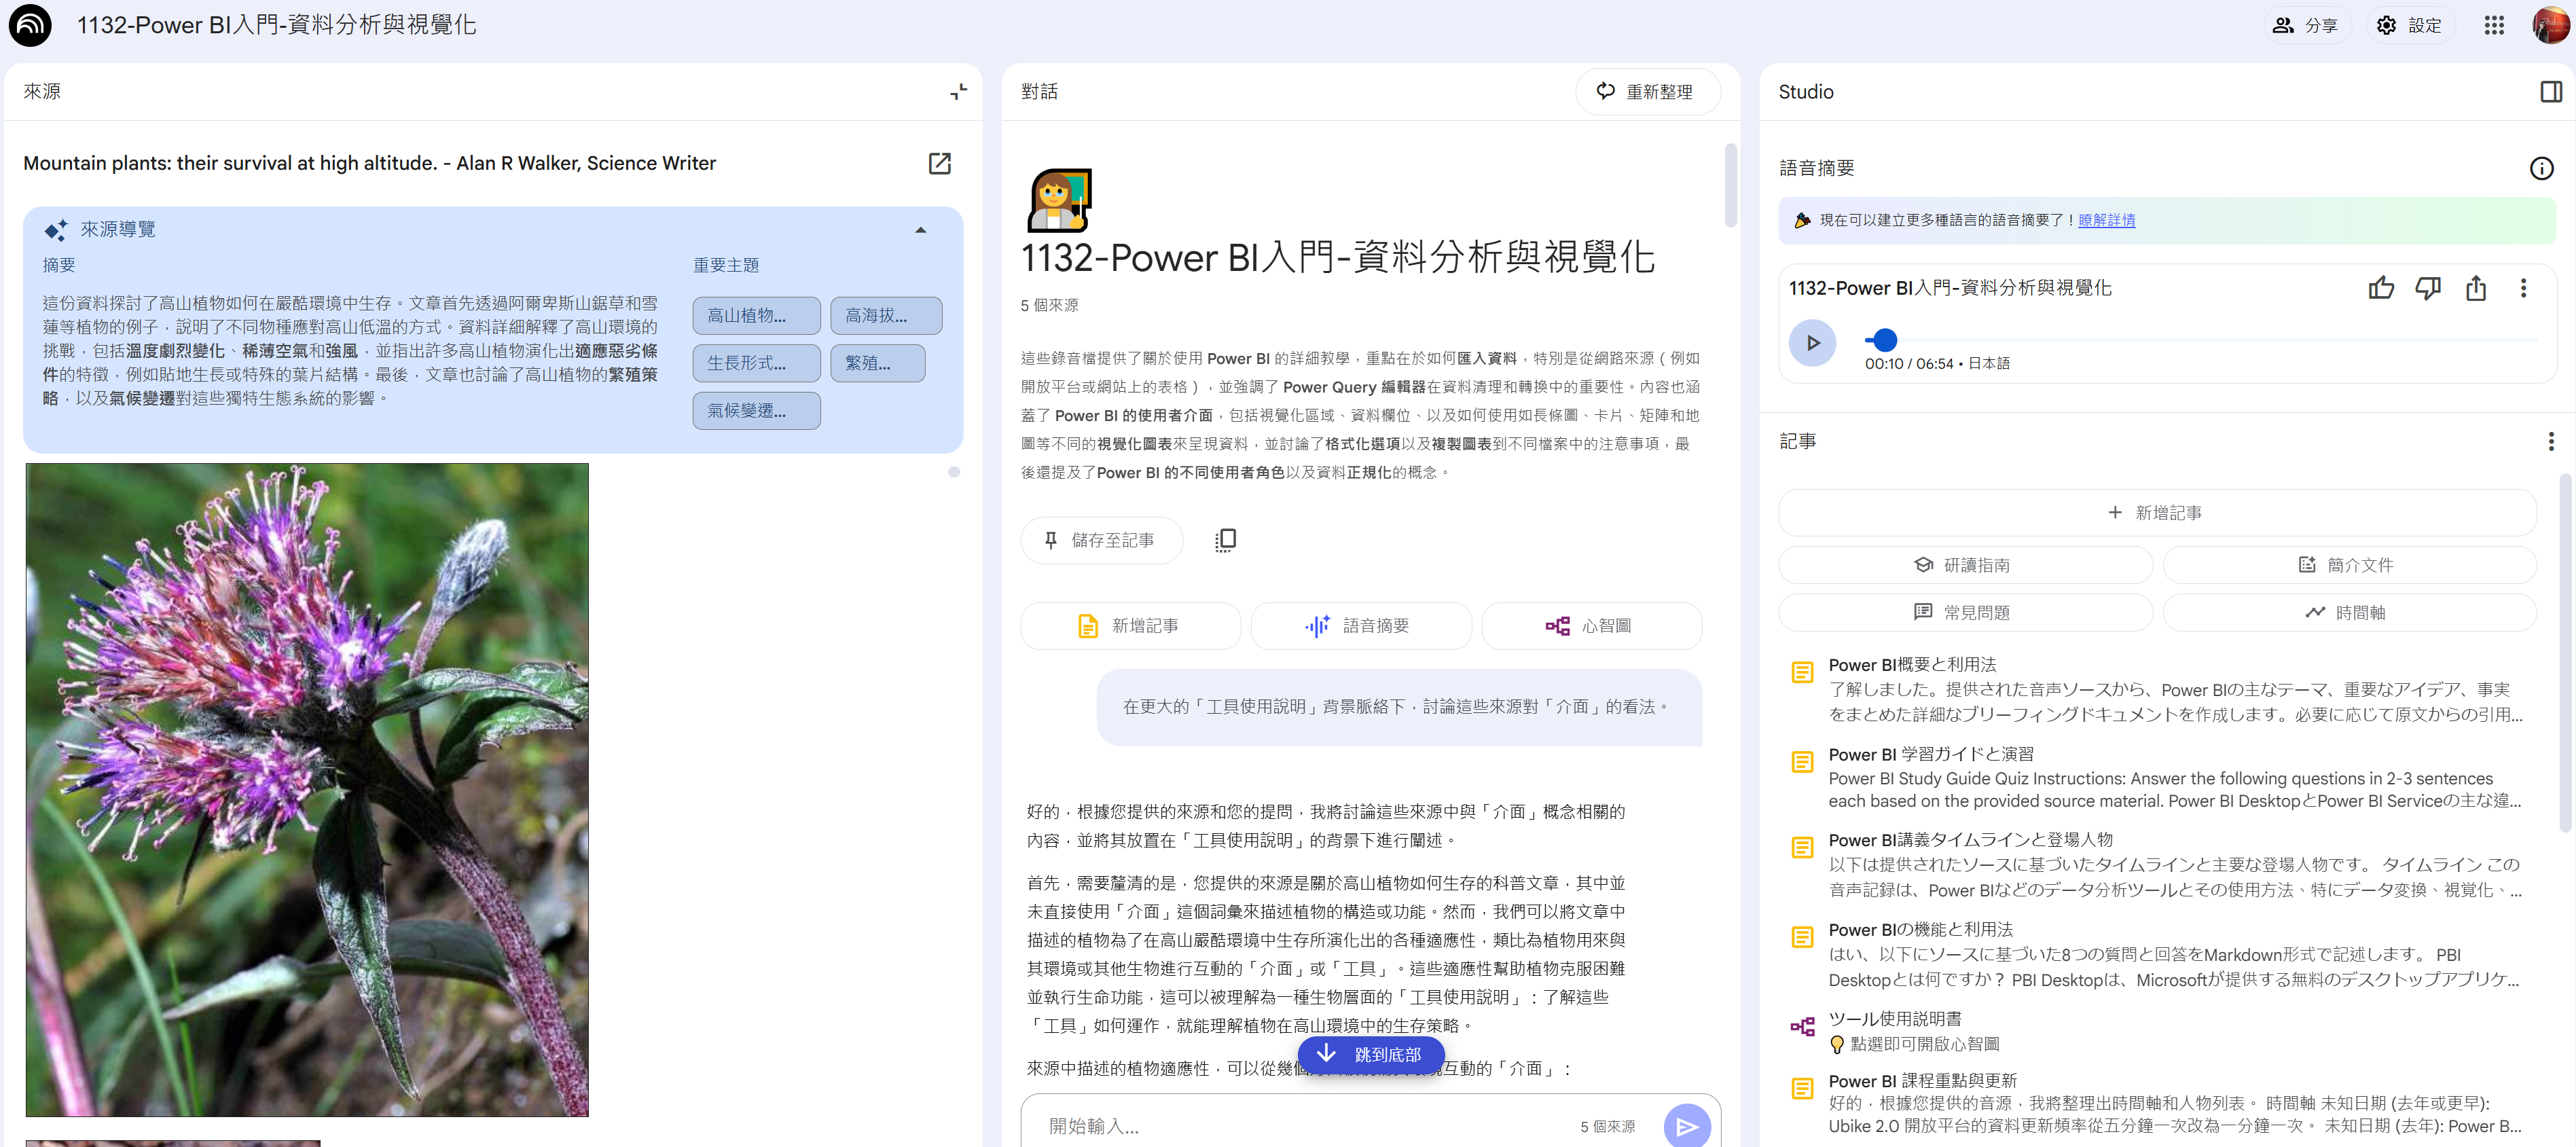The image size is (2576, 1147).
Task: Open note Power BI講義タイムラインと登場人物
Action: pyautogui.click(x=2156, y=865)
